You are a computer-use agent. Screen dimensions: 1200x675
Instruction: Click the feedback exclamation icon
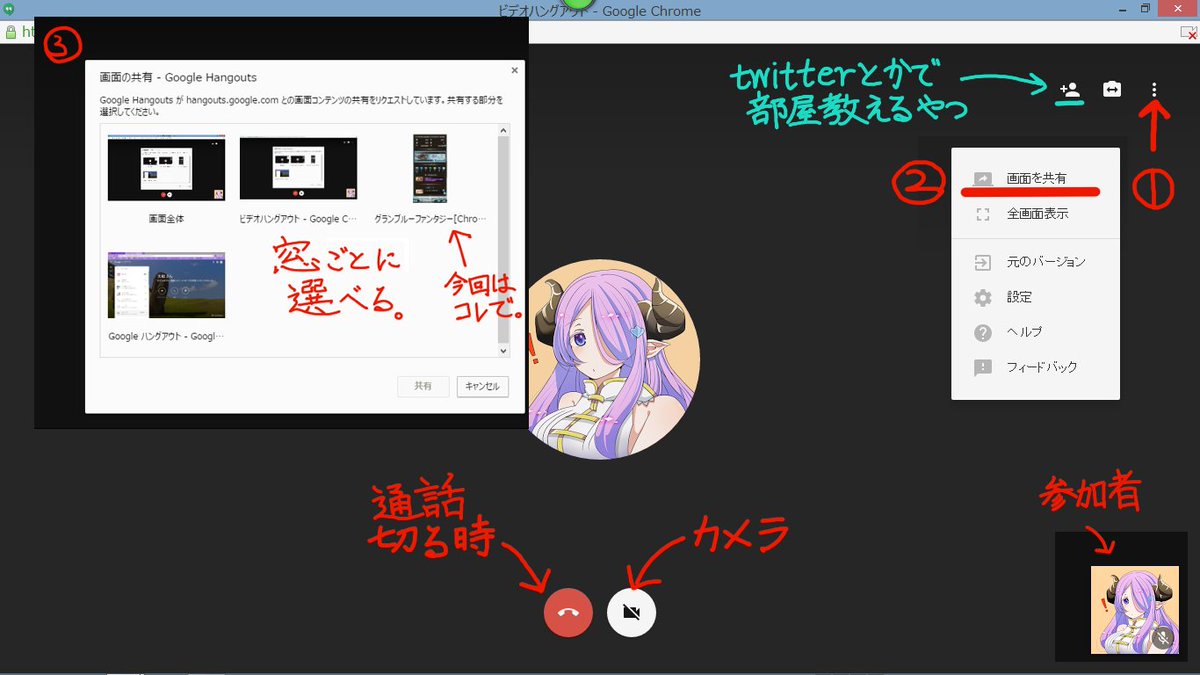pos(983,367)
